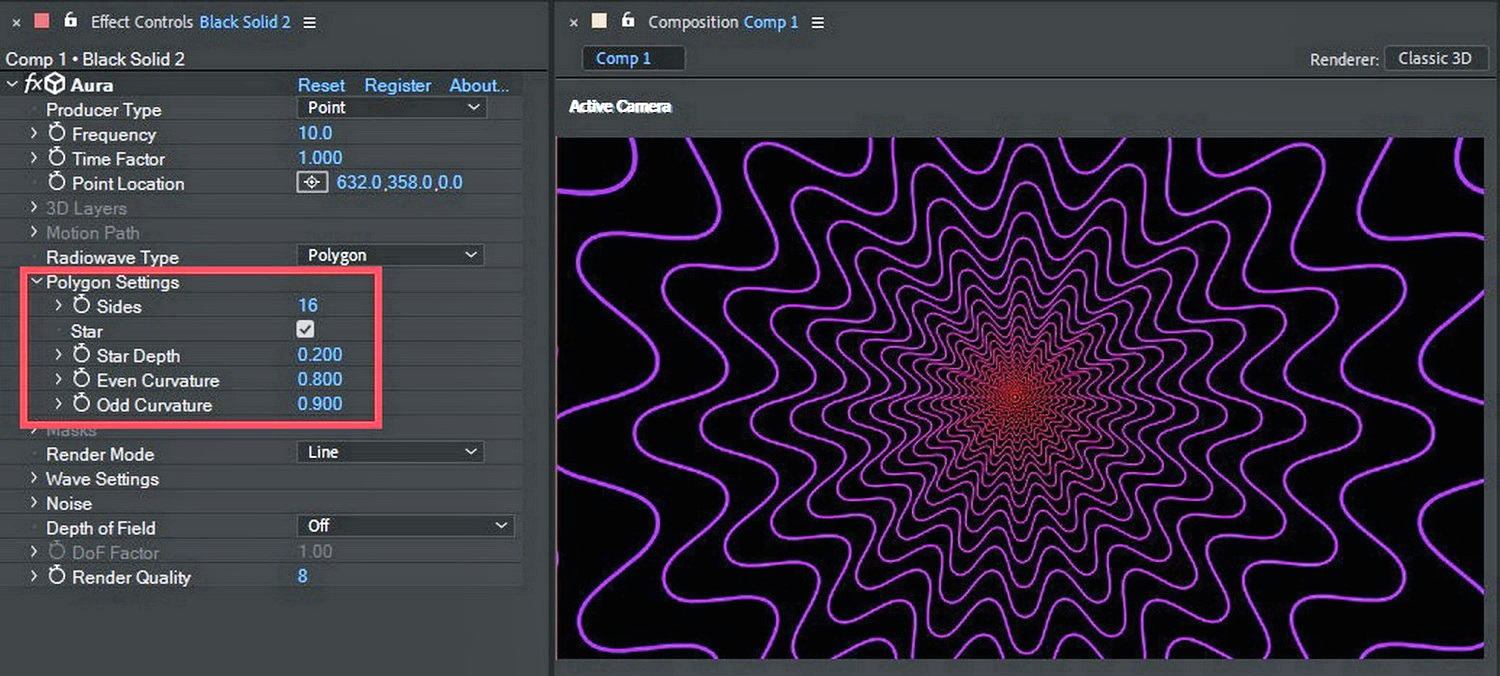Click the radiowave preview in the composition viewer
Viewport: 1500px width, 676px height.
pyautogui.click(x=1020, y=398)
